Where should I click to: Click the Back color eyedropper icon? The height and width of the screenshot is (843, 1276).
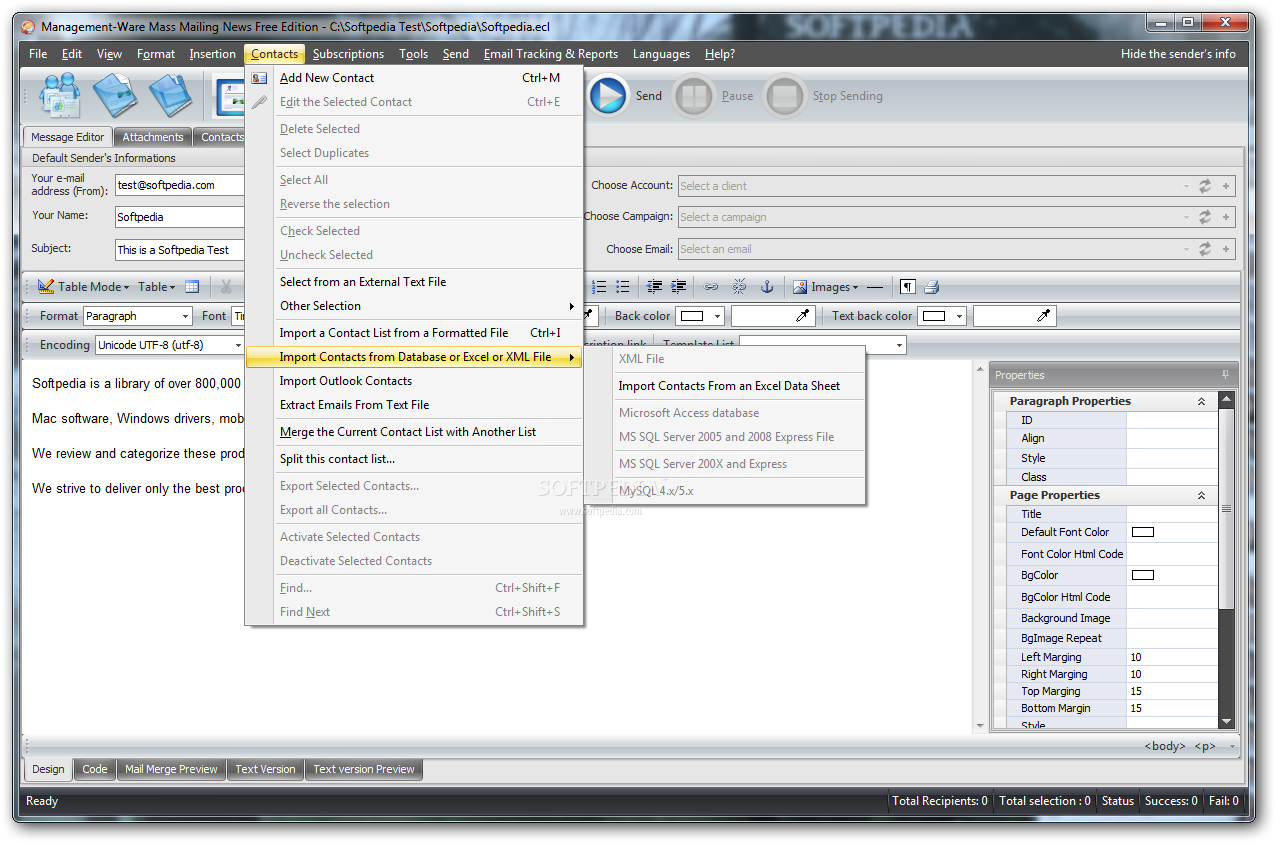(x=803, y=316)
